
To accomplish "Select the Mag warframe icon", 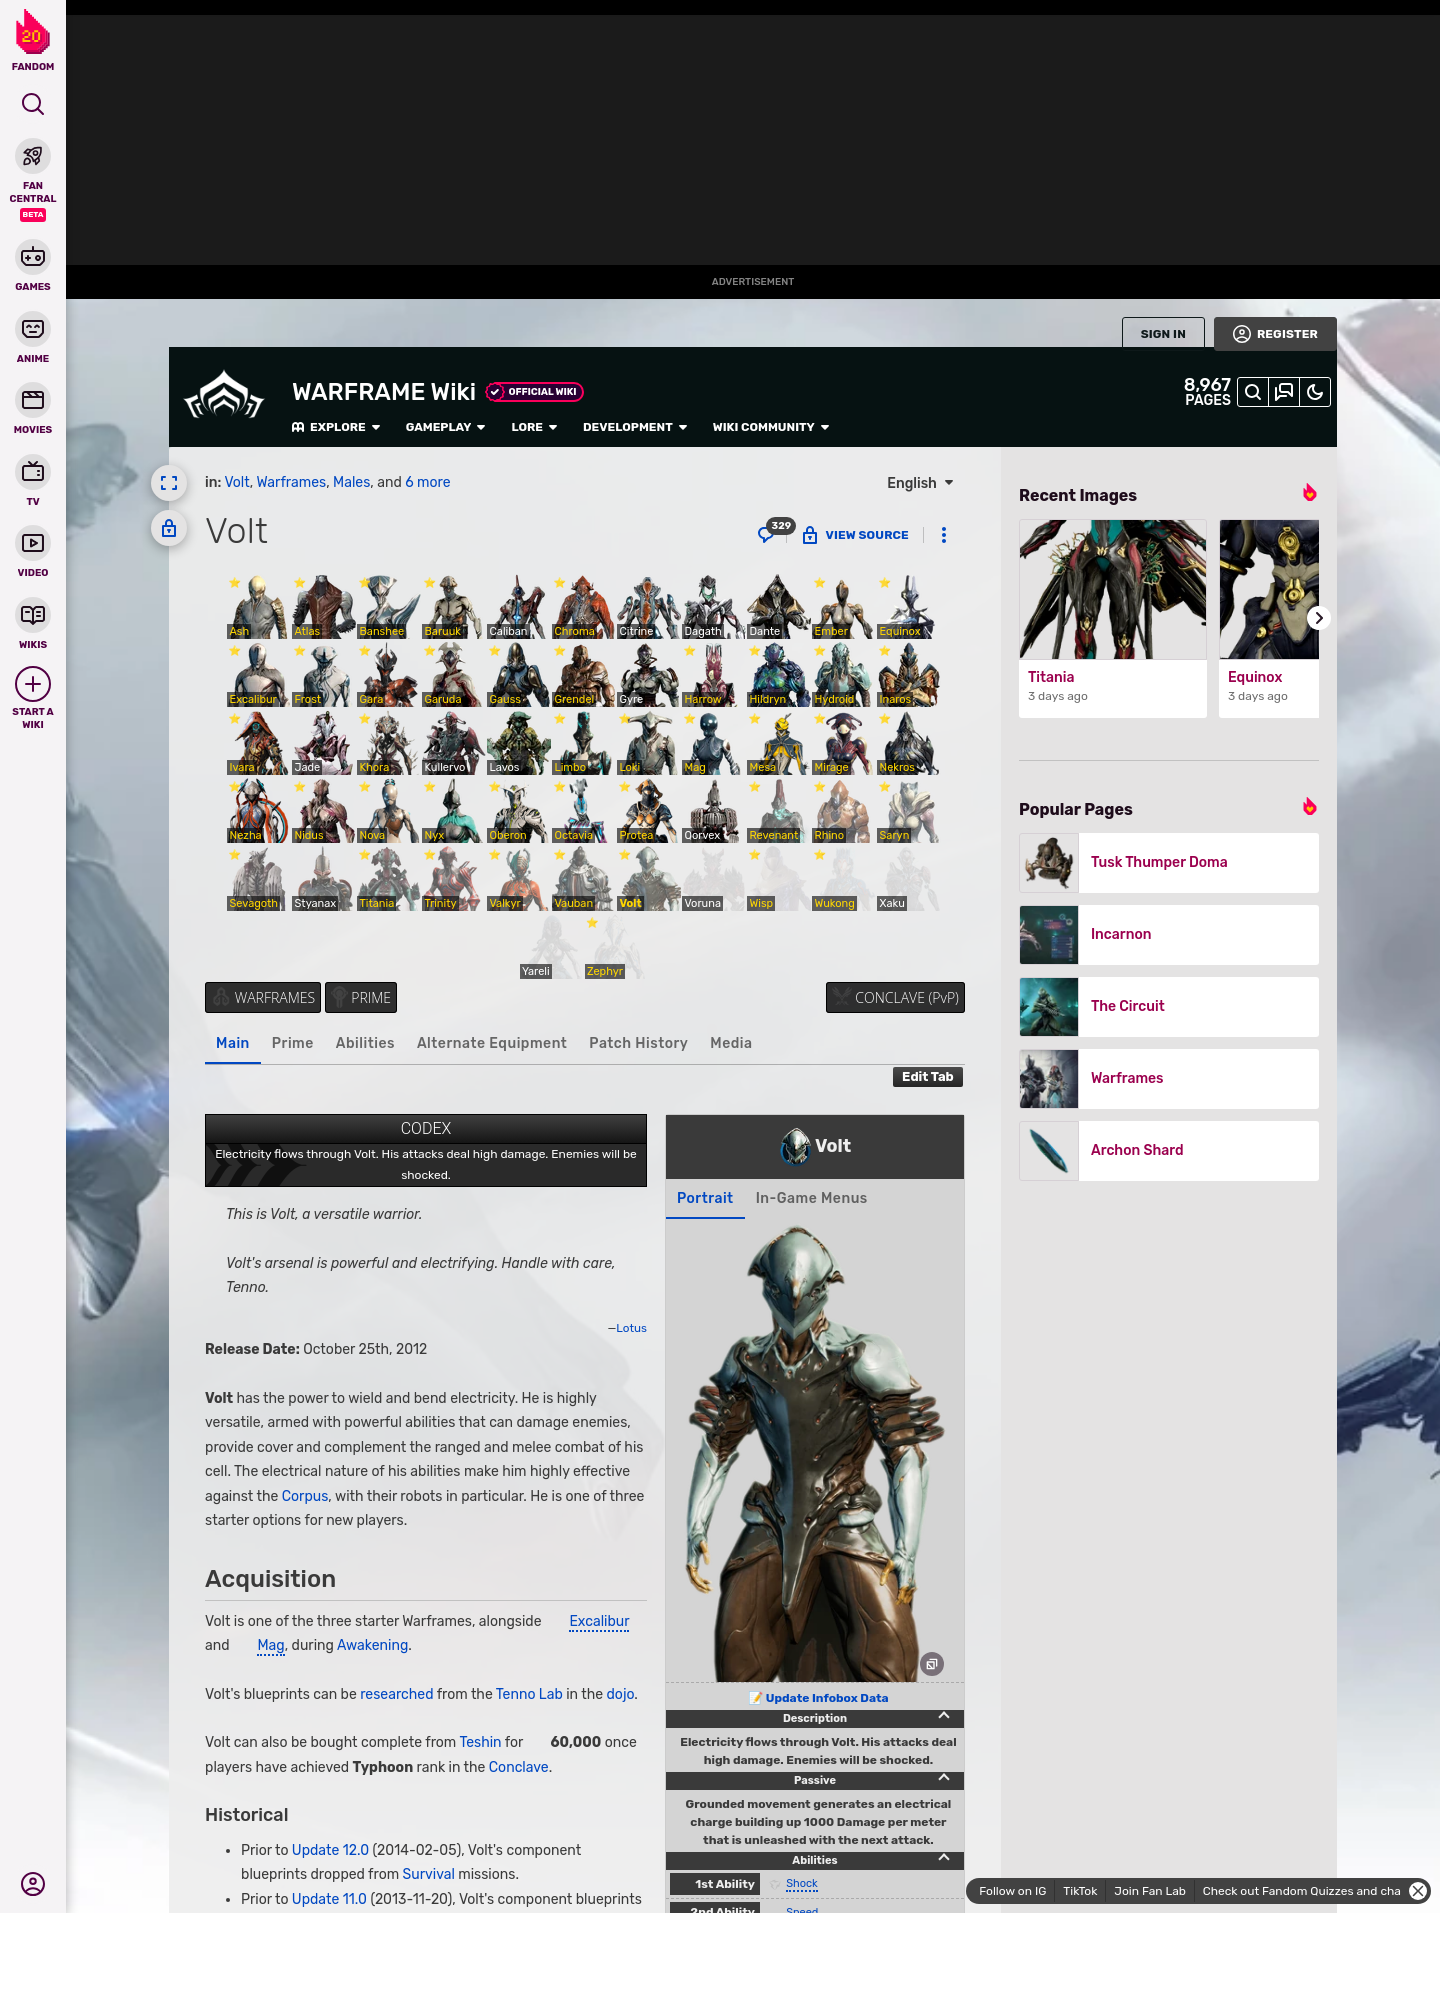I will [712, 743].
